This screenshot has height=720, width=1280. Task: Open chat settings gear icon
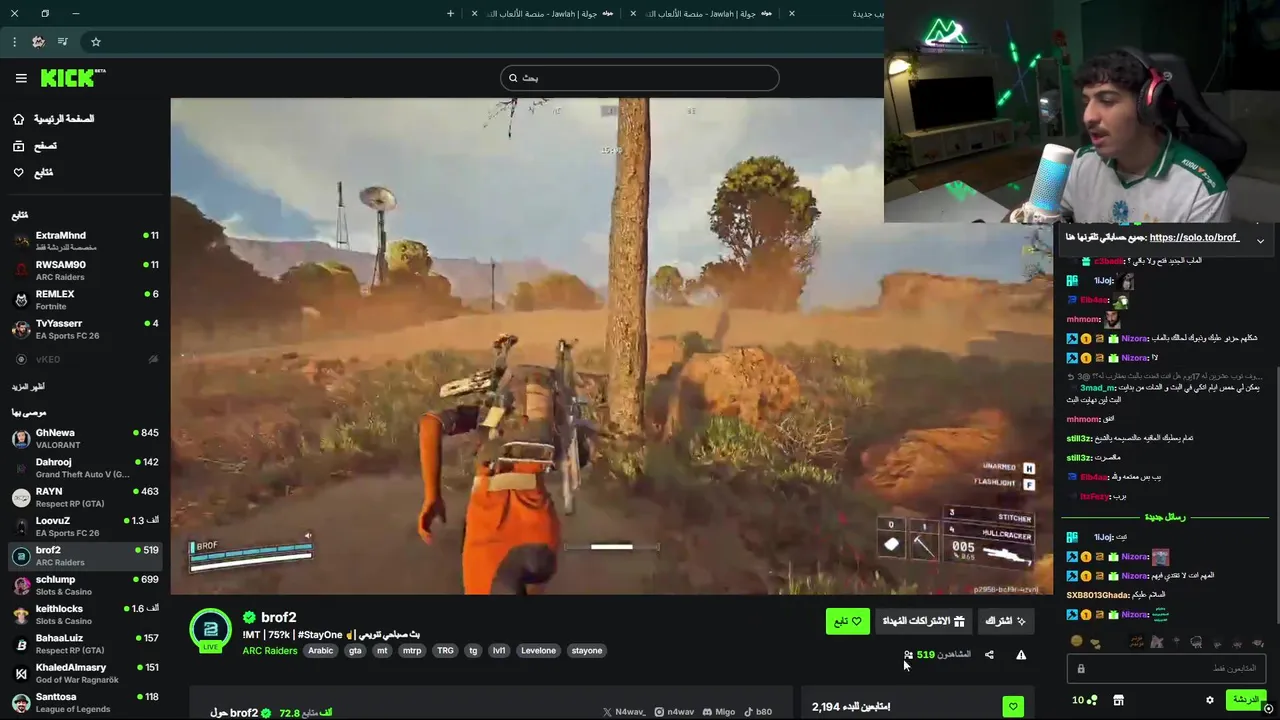[1209, 700]
